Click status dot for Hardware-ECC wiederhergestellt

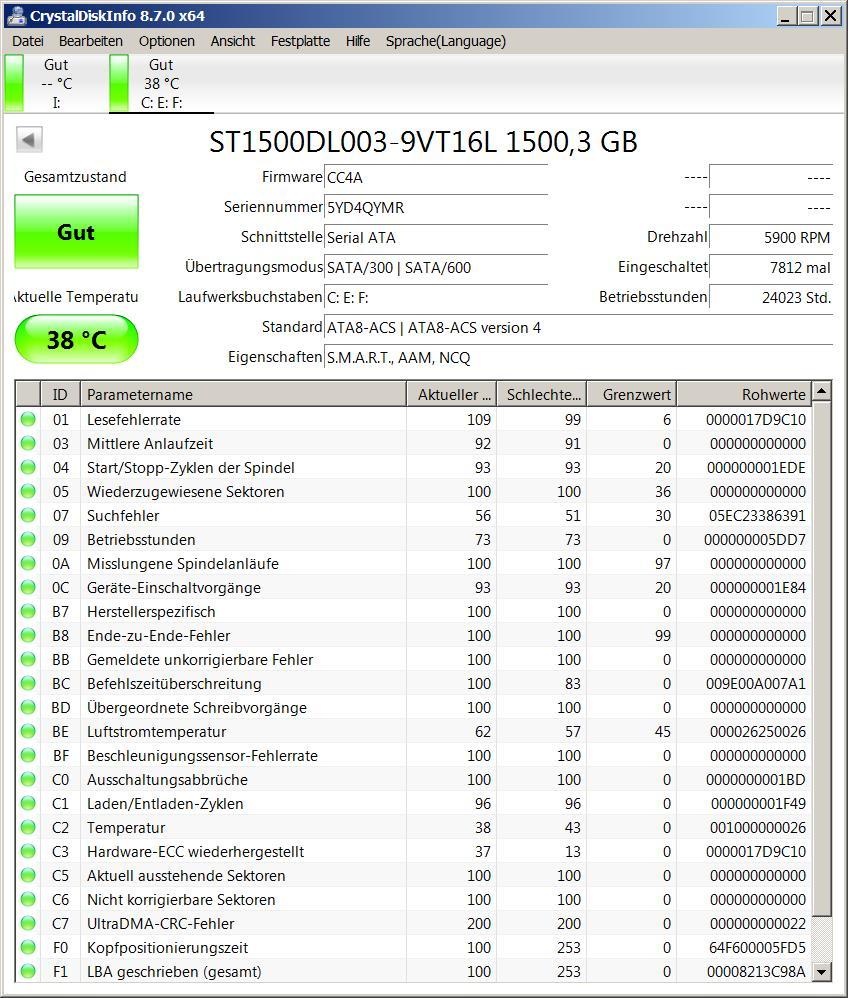[28, 852]
